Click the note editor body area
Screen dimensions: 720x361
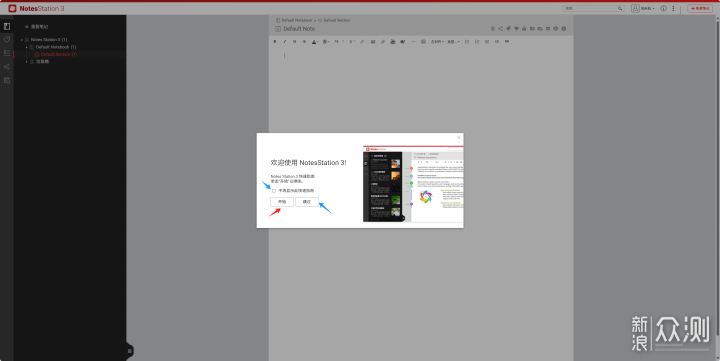click(421, 204)
